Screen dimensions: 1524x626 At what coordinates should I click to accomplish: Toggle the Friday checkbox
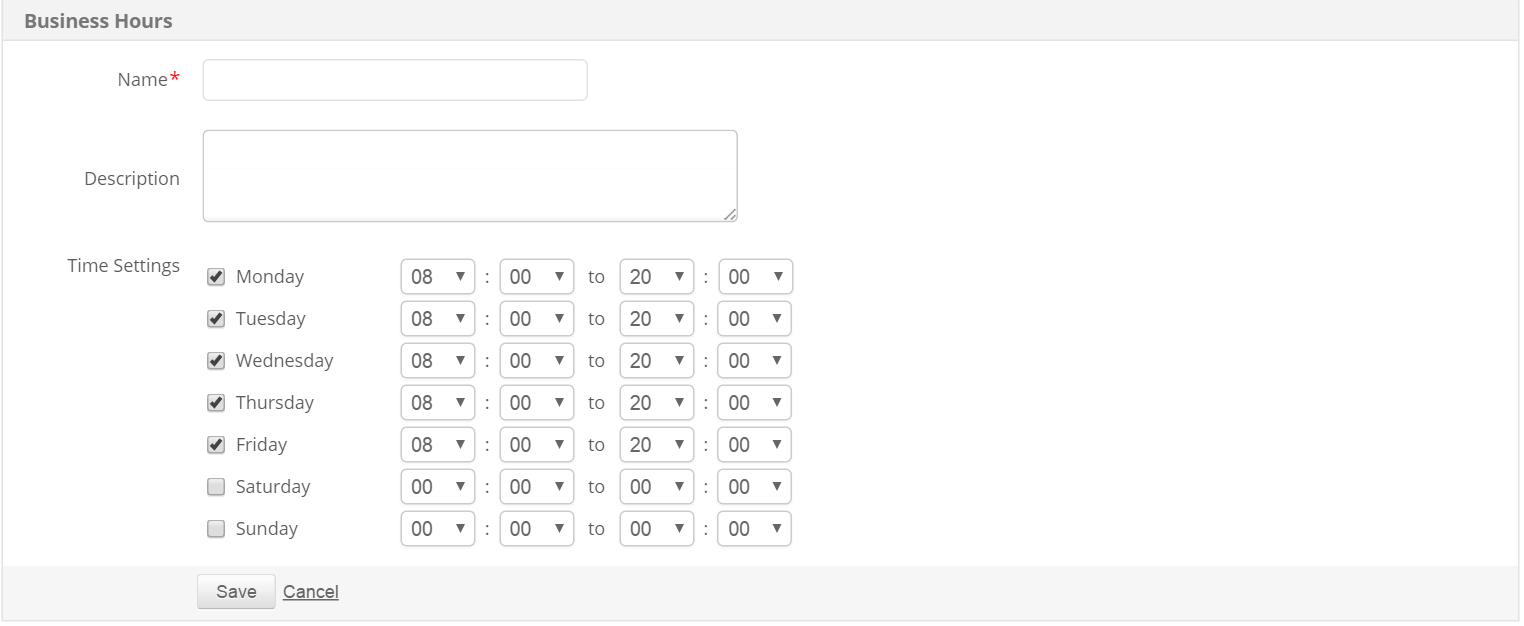click(215, 445)
